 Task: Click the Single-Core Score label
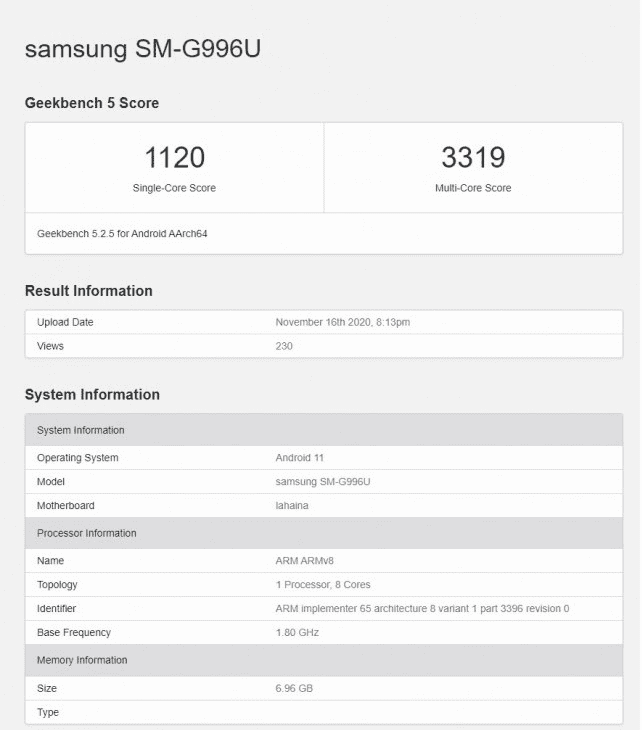click(174, 188)
